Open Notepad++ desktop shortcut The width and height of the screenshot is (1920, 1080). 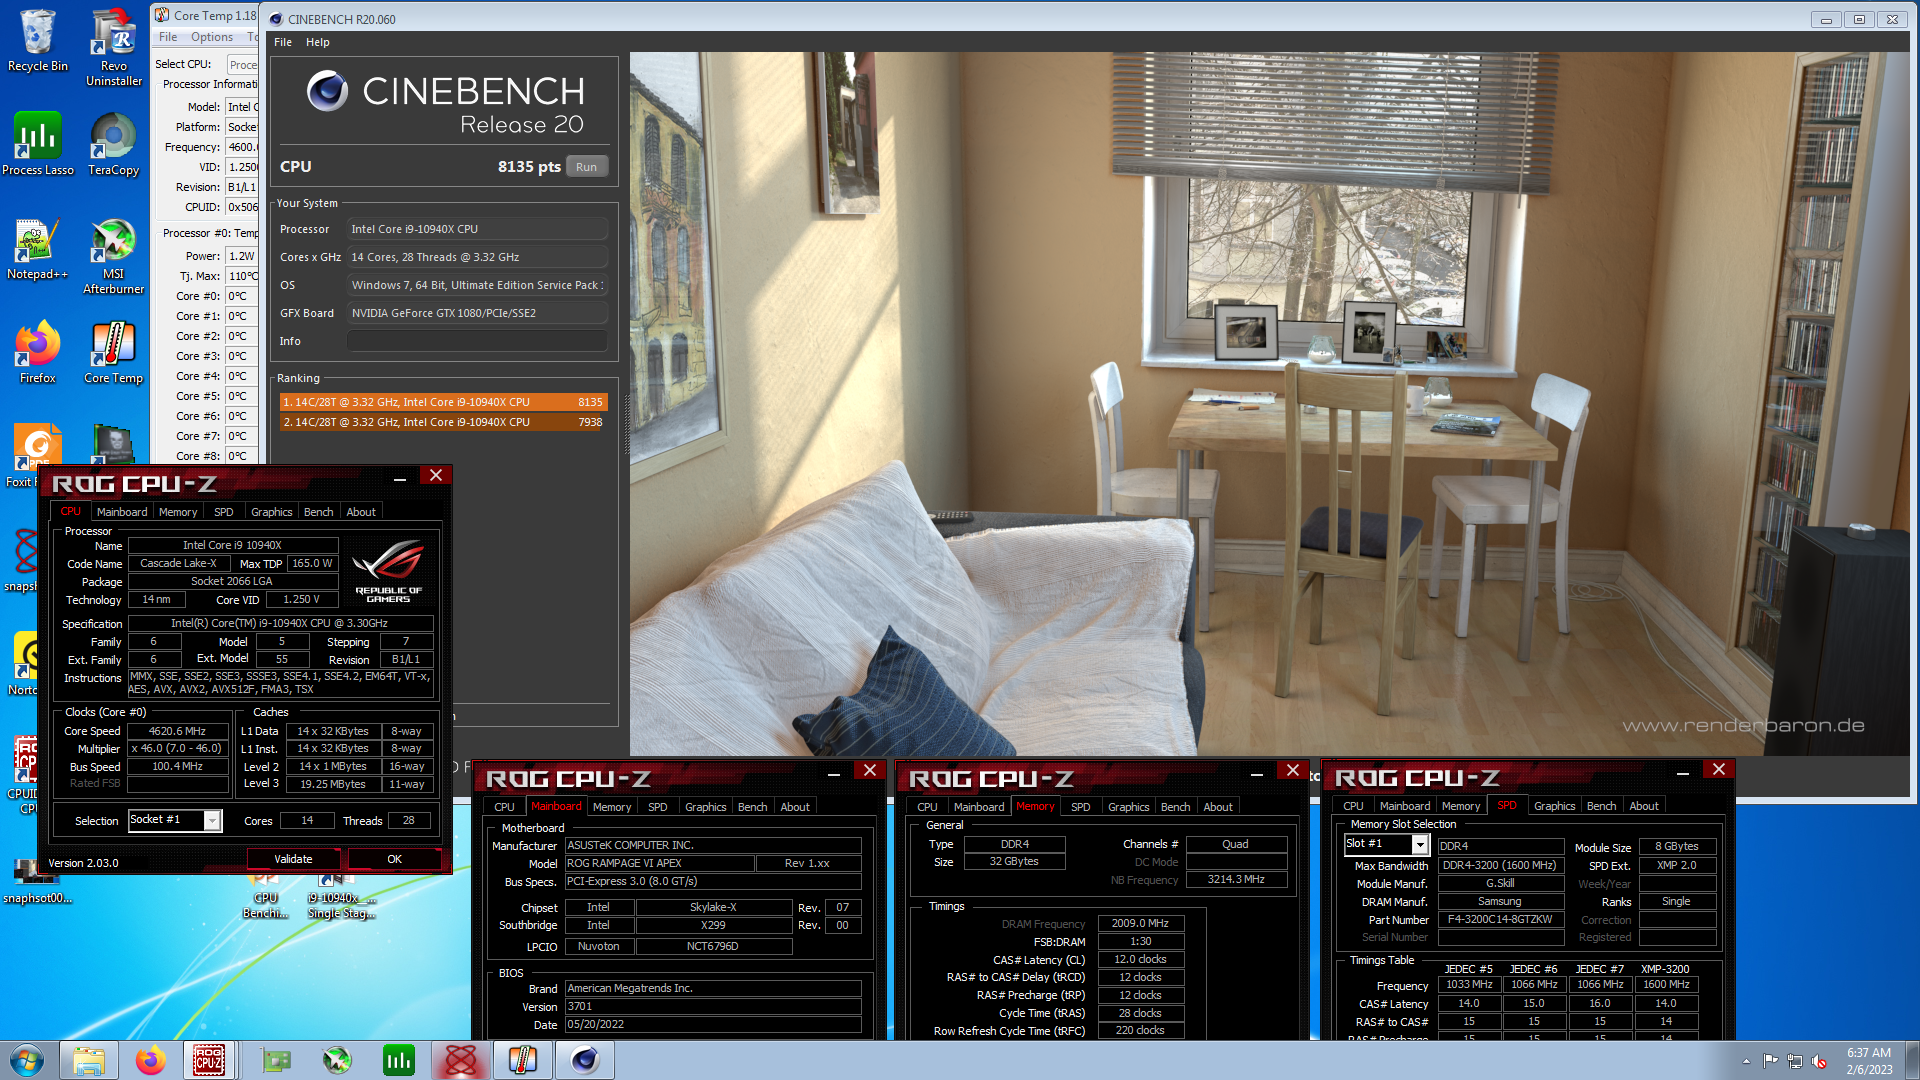click(37, 250)
